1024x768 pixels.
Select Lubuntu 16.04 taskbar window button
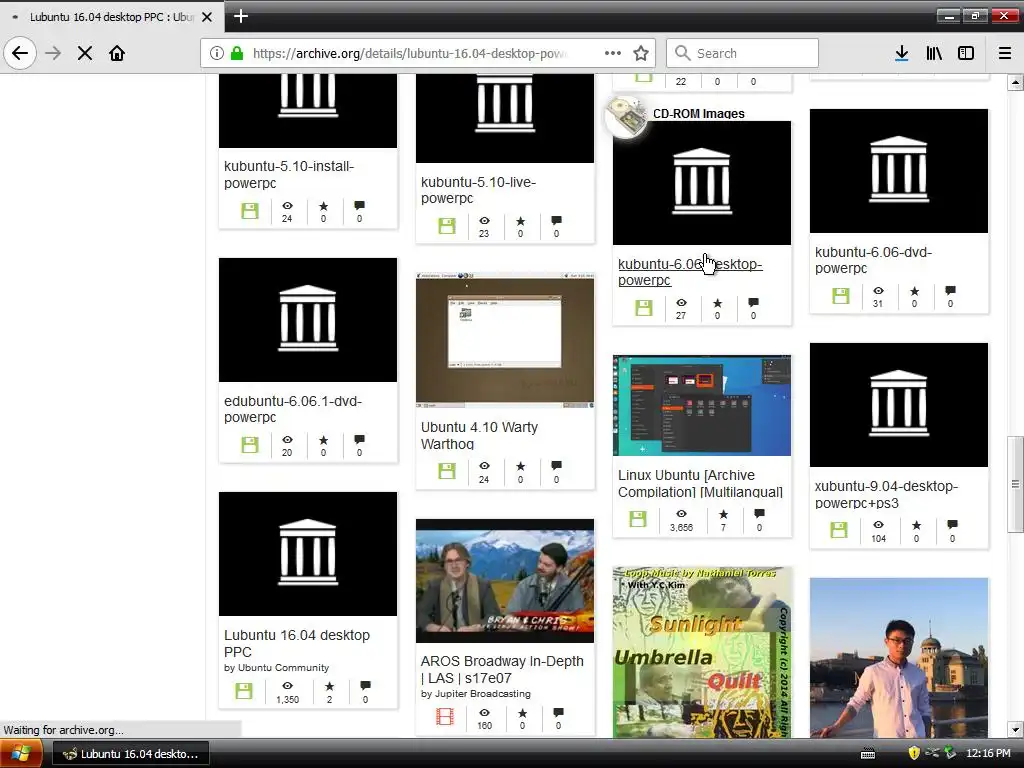(x=131, y=754)
